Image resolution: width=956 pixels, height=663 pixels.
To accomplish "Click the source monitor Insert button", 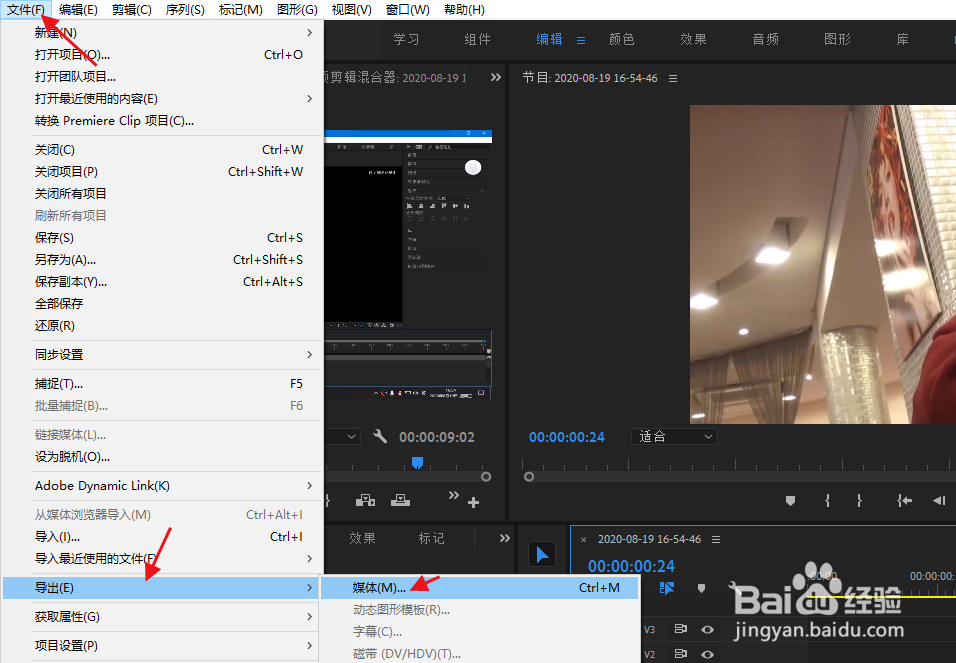I will tap(365, 501).
